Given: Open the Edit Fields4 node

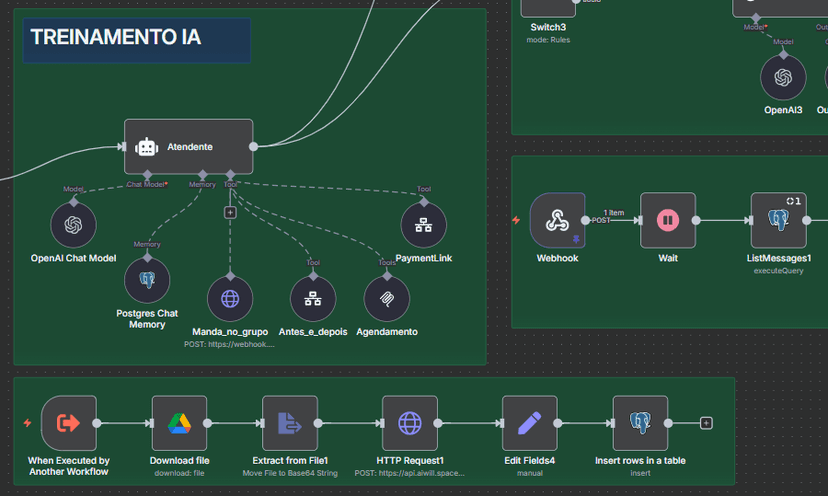Looking at the screenshot, I should pyautogui.click(x=530, y=423).
